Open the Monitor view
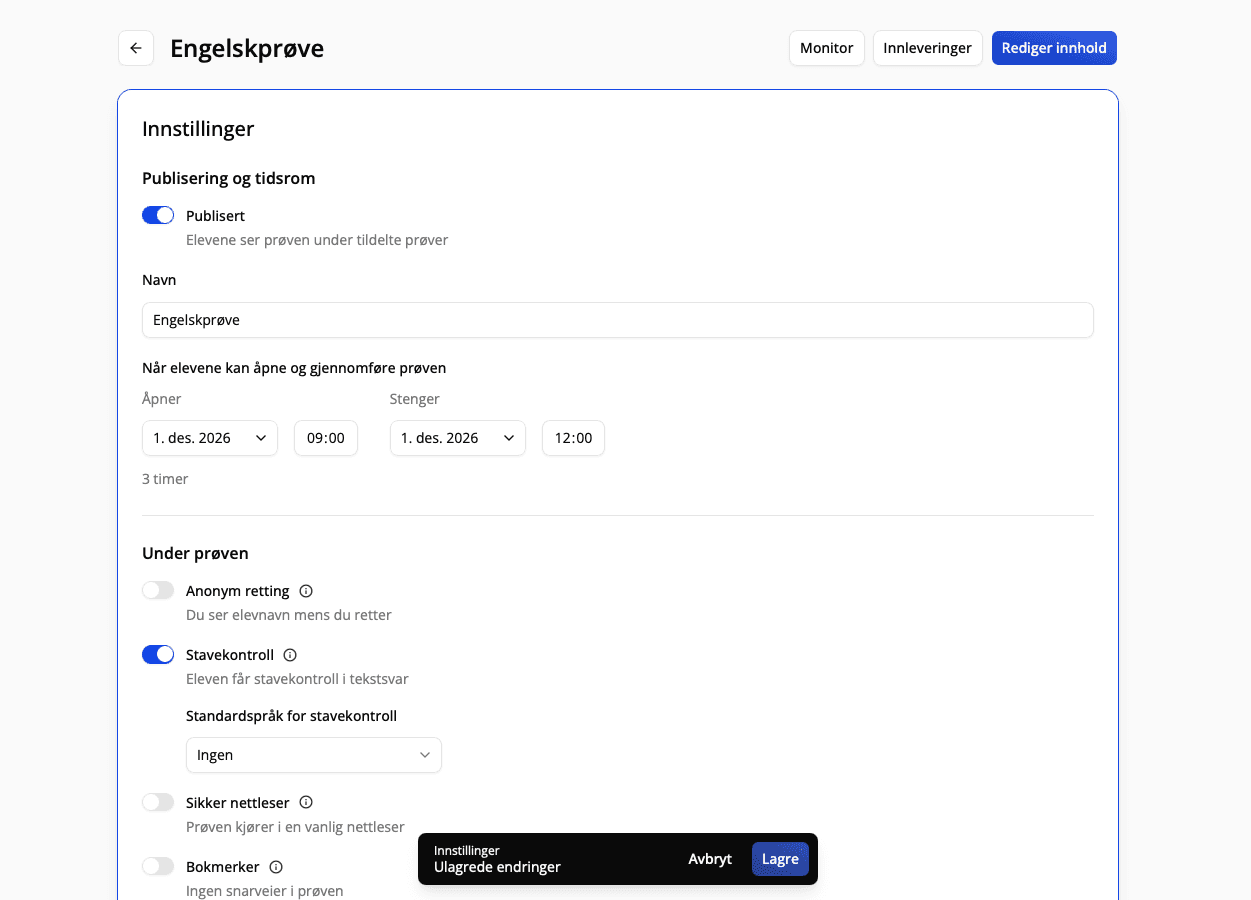This screenshot has width=1251, height=900. coord(827,48)
